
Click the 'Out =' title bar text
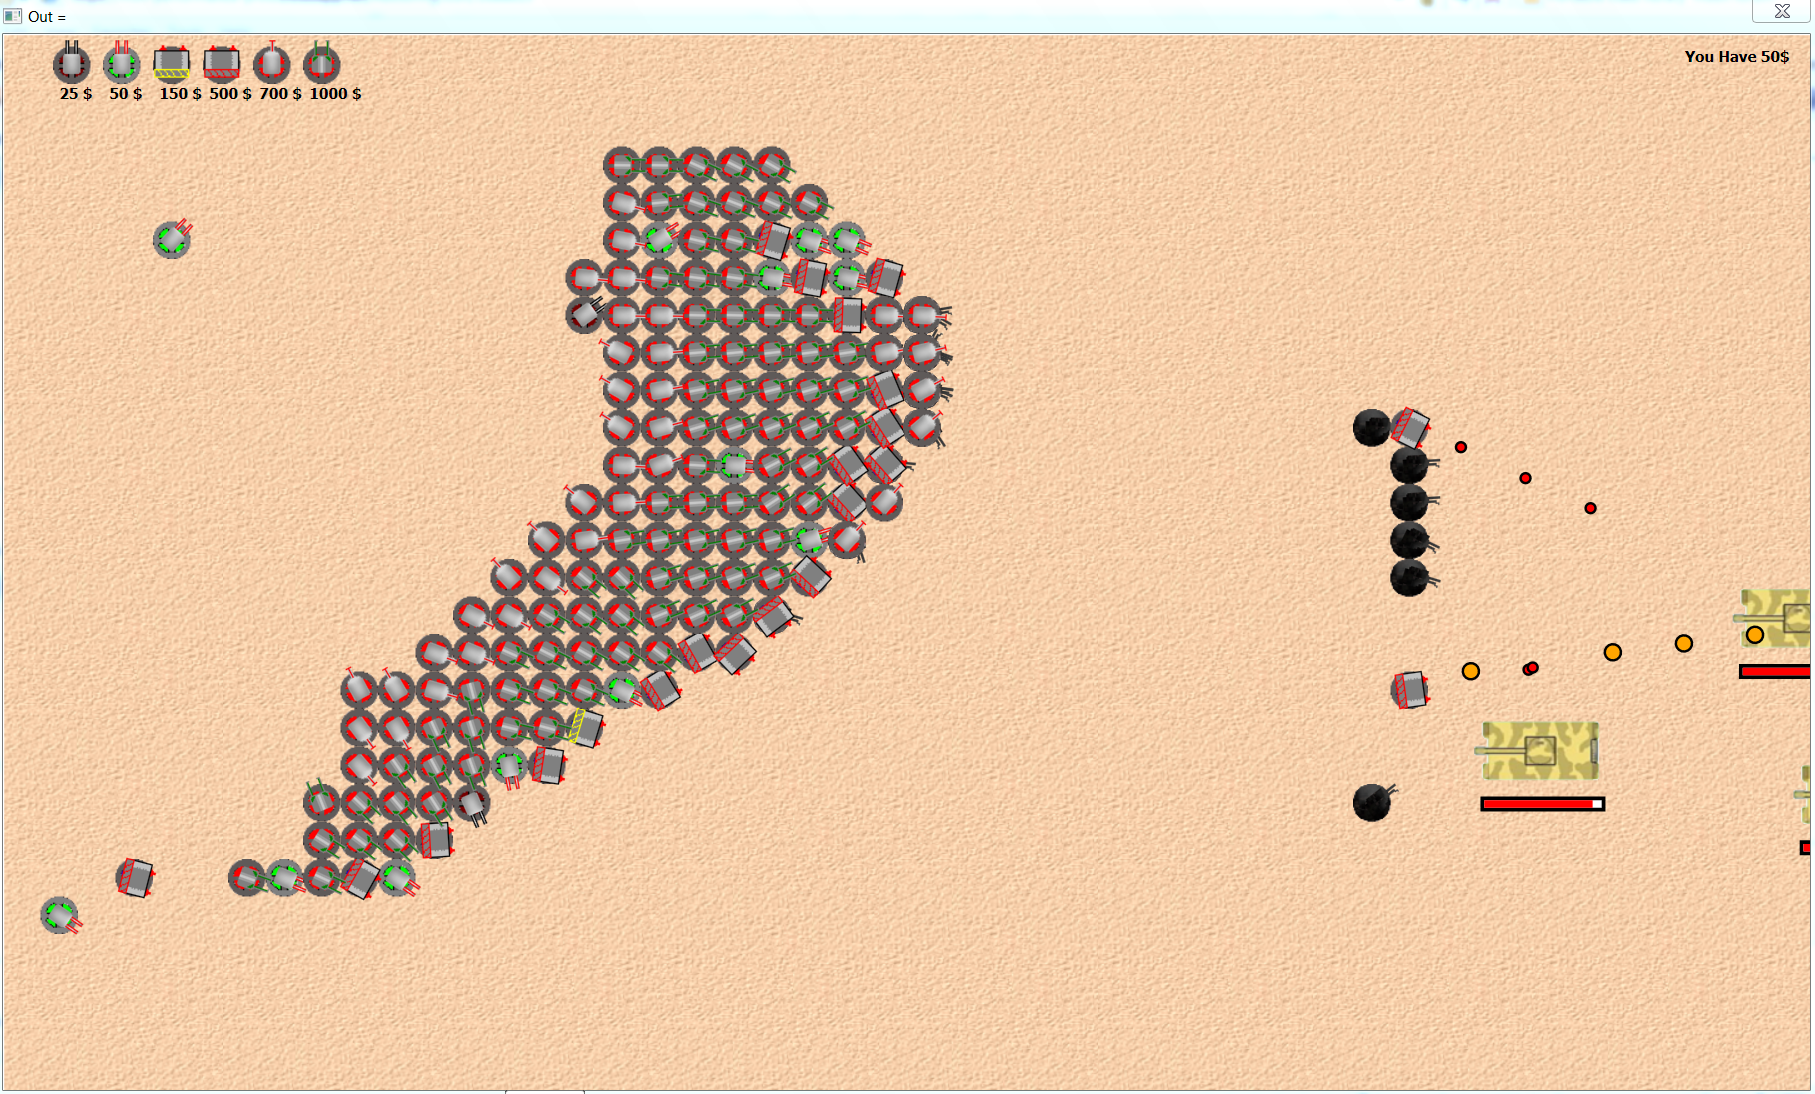(44, 17)
